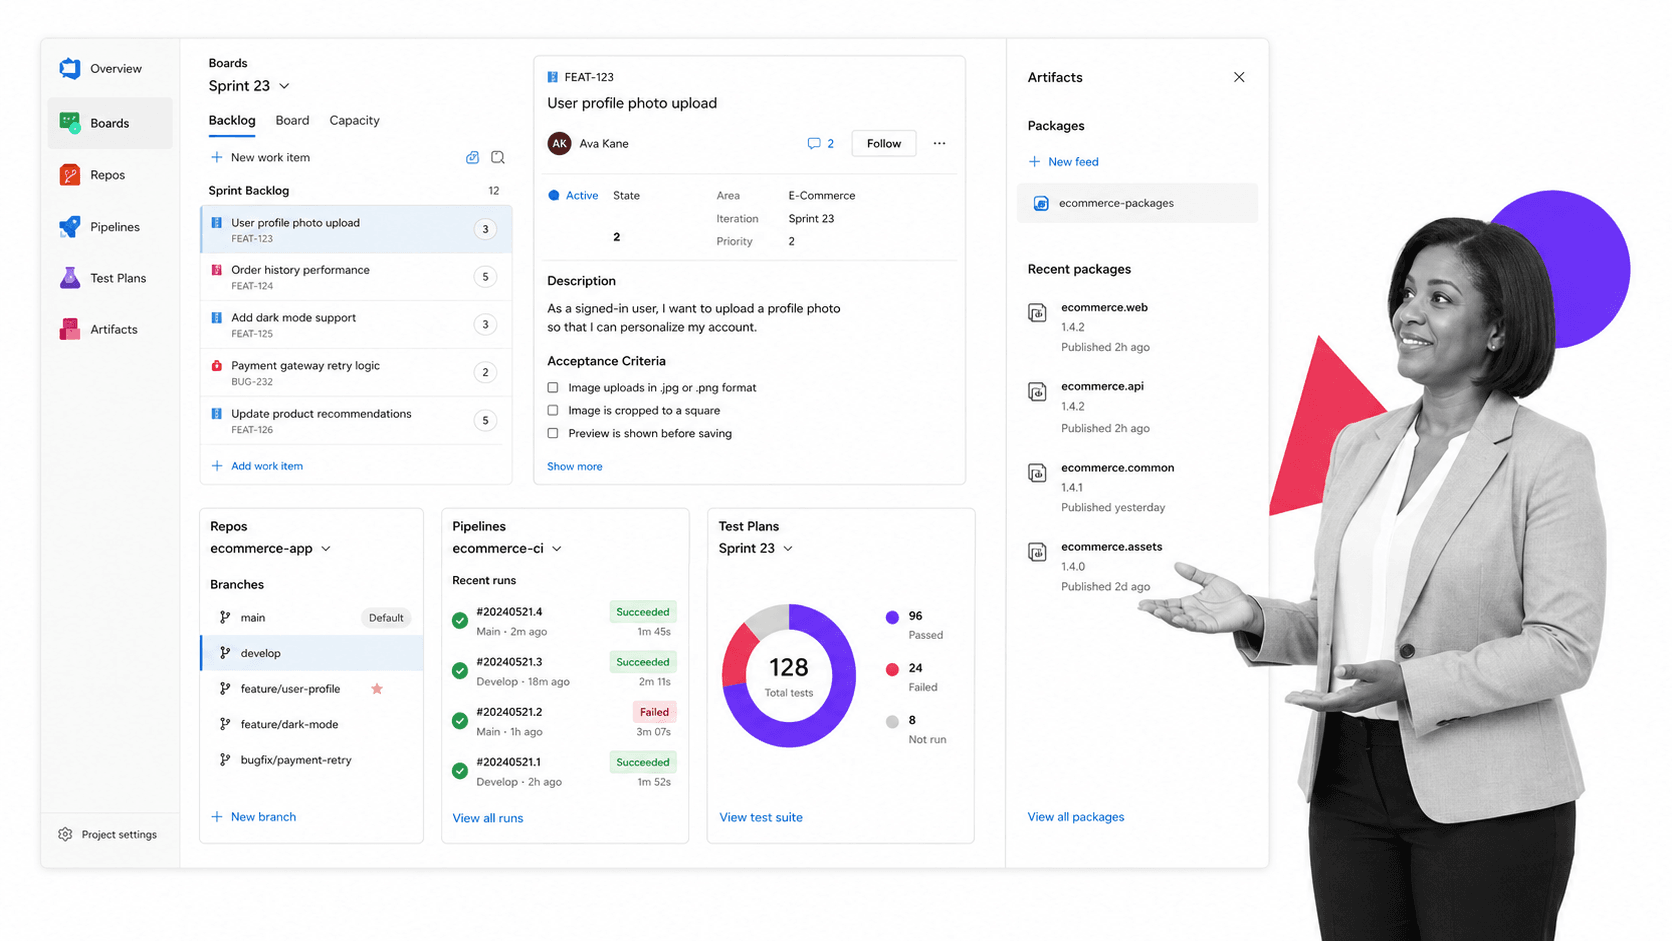Viewport: 1672px width, 941px height.
Task: Open Project settings gear icon
Action: click(x=65, y=834)
